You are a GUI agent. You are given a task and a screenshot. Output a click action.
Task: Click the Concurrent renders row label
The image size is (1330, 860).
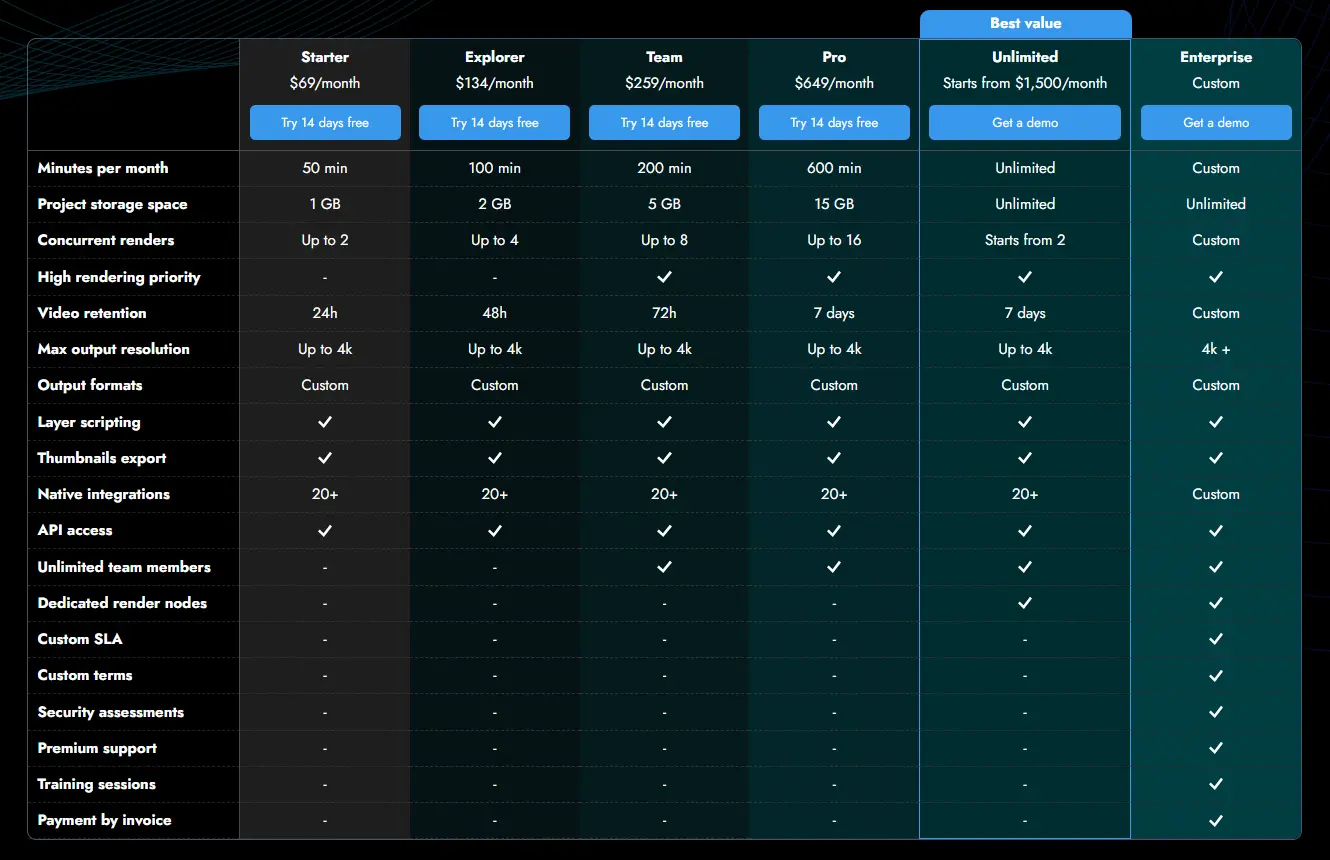[106, 240]
